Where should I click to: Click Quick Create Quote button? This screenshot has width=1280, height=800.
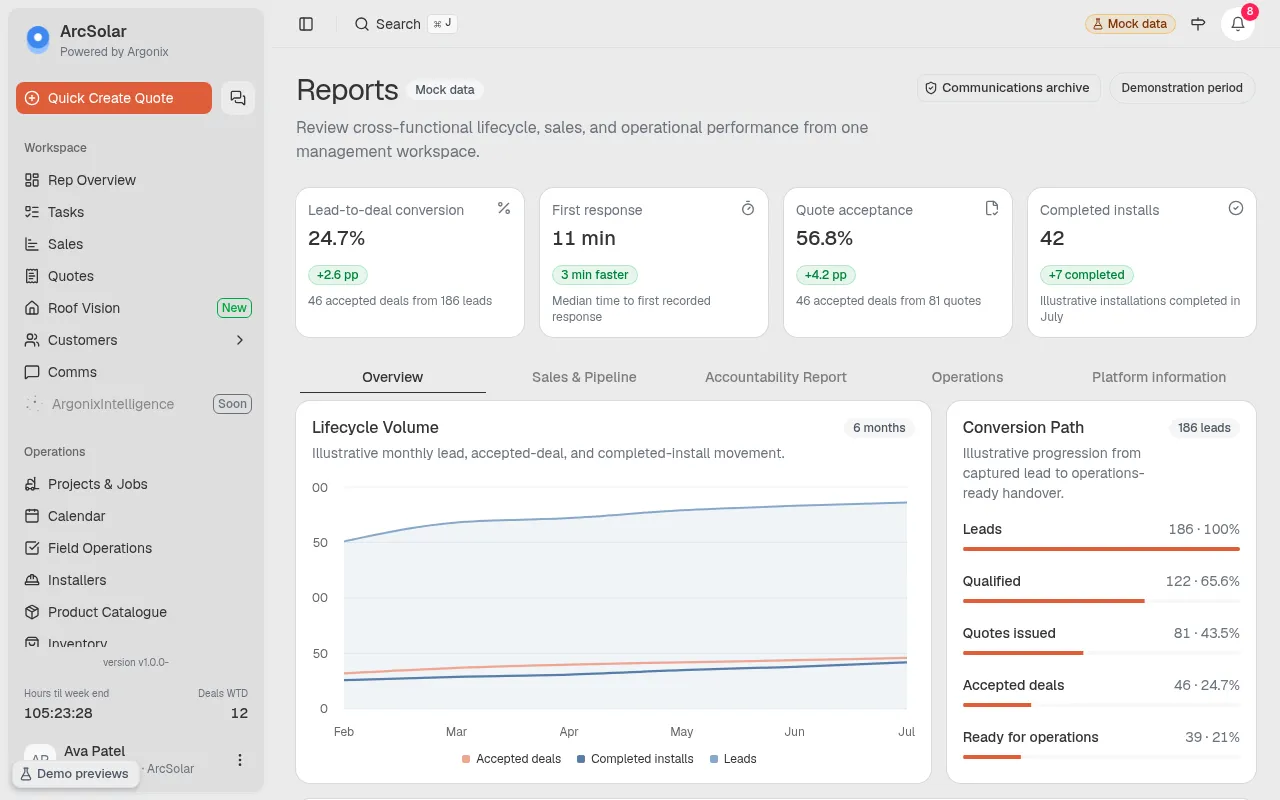pos(114,98)
